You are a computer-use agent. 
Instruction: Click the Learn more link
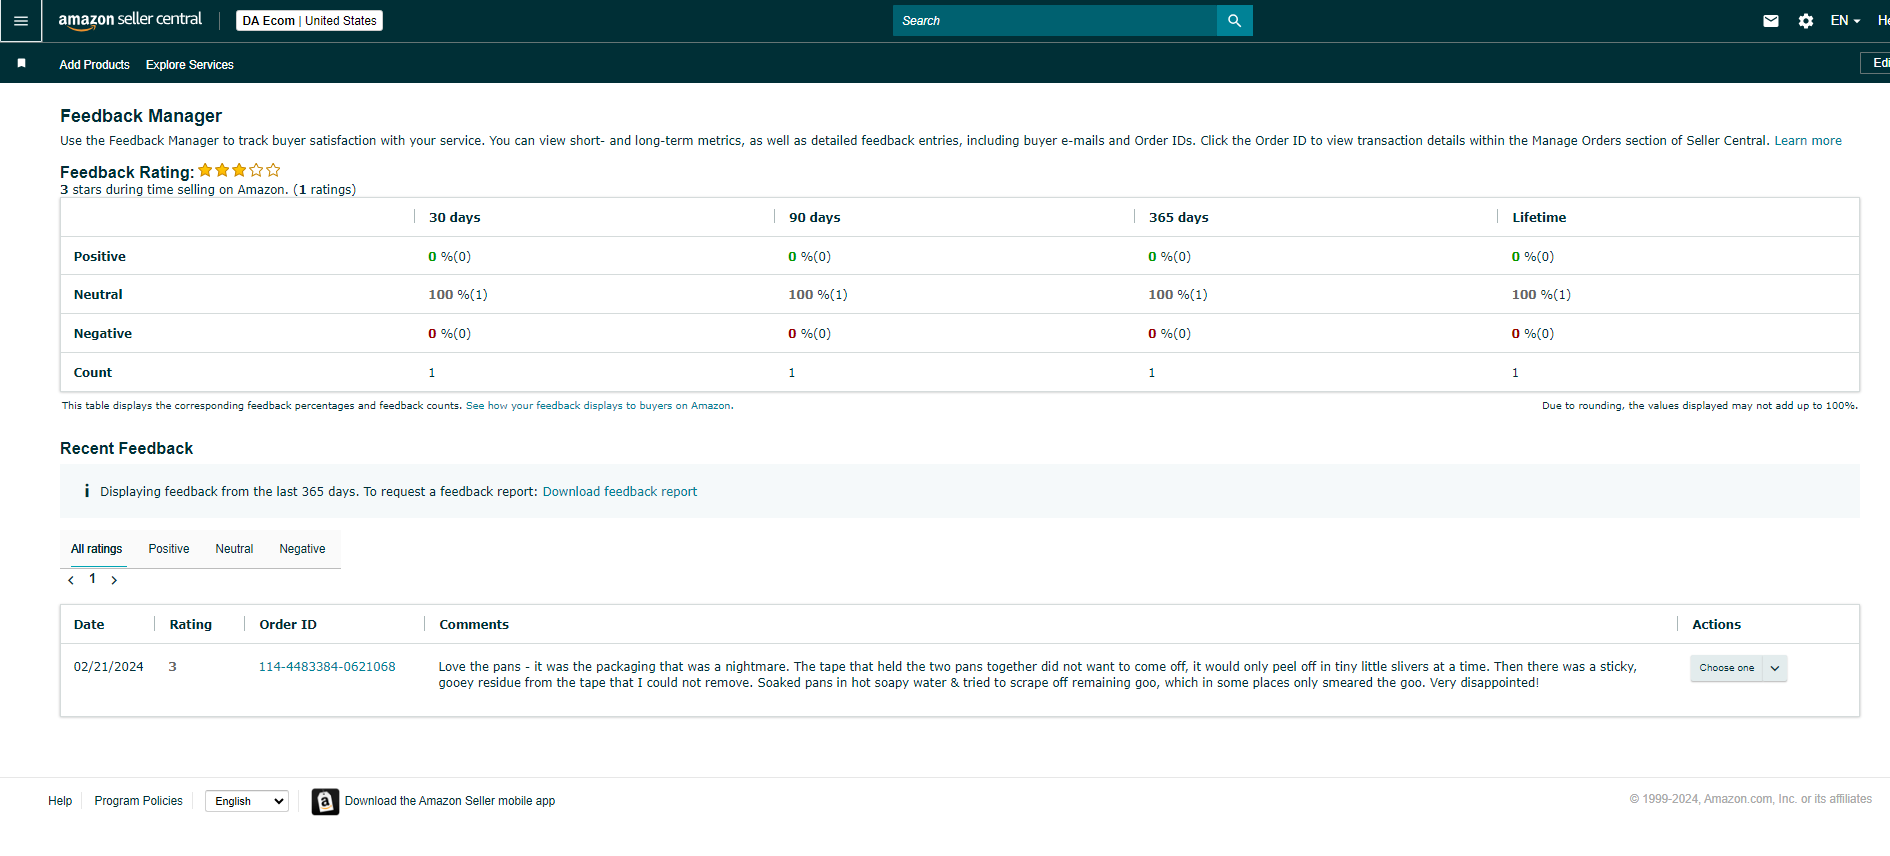click(1807, 141)
